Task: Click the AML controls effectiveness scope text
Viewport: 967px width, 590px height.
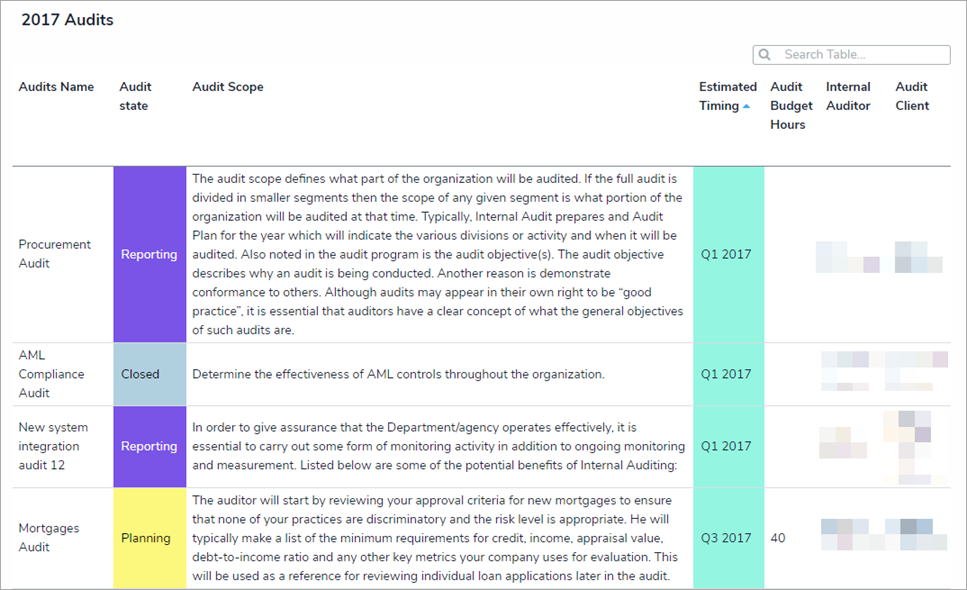Action: [x=398, y=374]
